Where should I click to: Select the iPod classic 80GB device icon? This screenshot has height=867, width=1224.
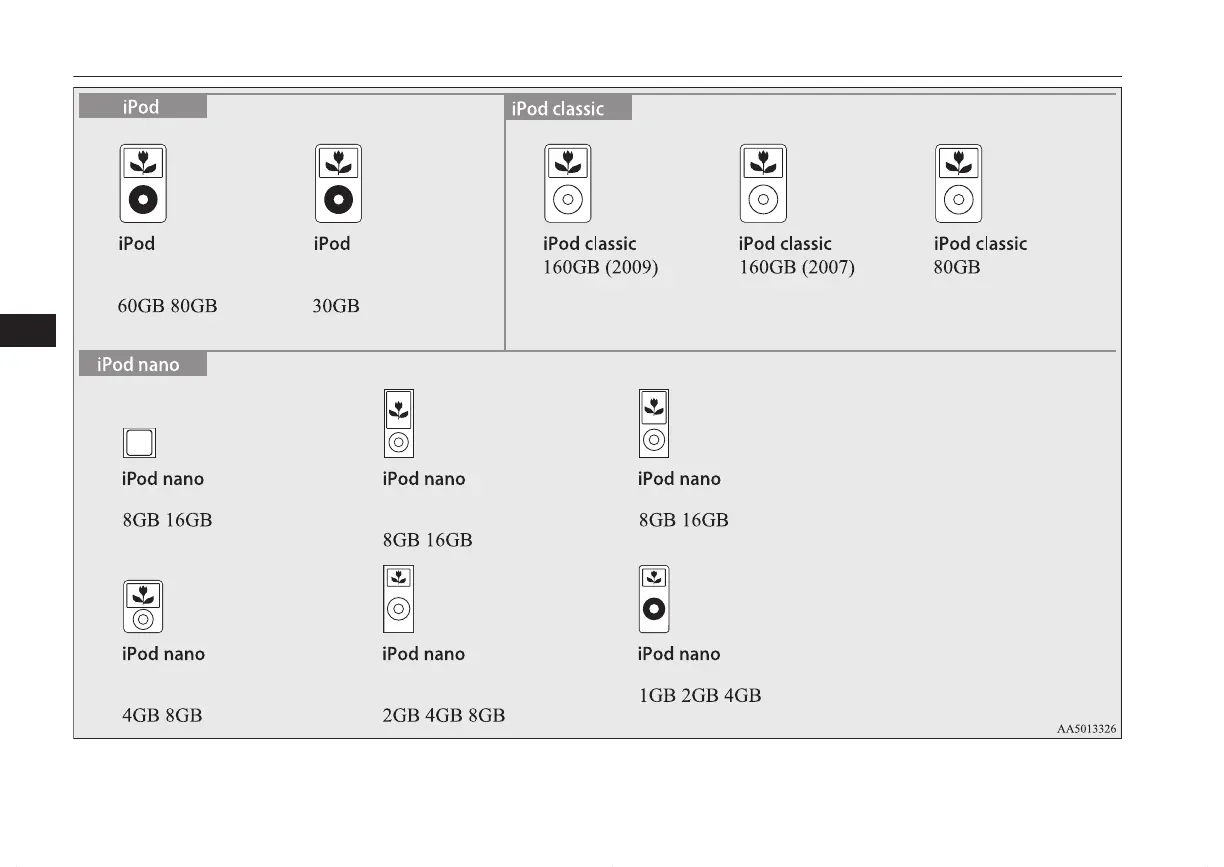pyautogui.click(x=958, y=184)
